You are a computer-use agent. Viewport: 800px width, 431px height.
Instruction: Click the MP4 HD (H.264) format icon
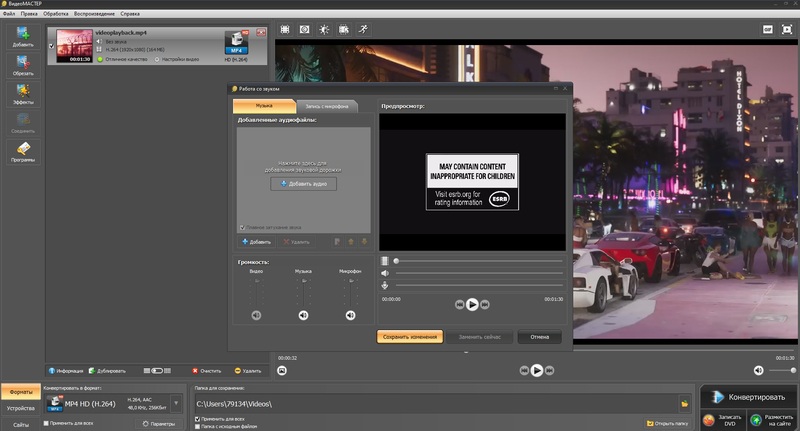pos(55,403)
